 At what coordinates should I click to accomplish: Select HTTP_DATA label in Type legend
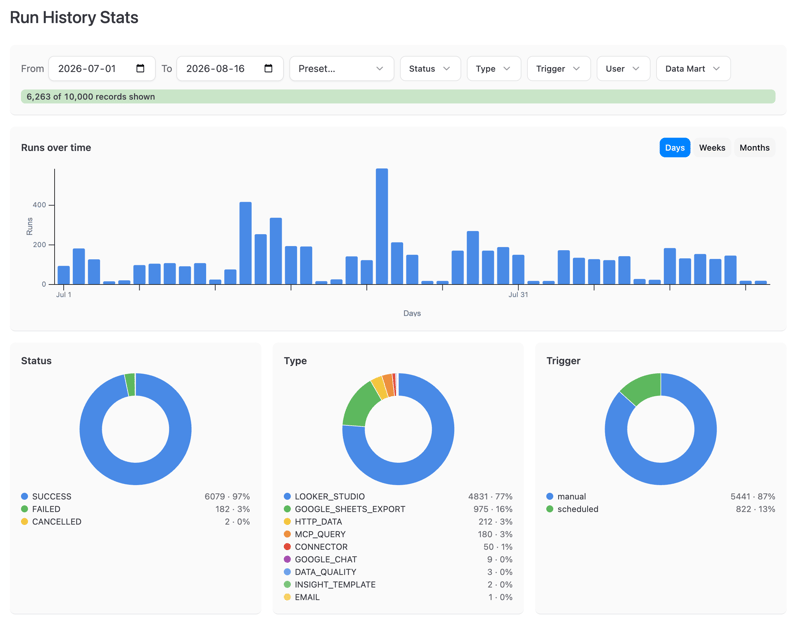(318, 522)
